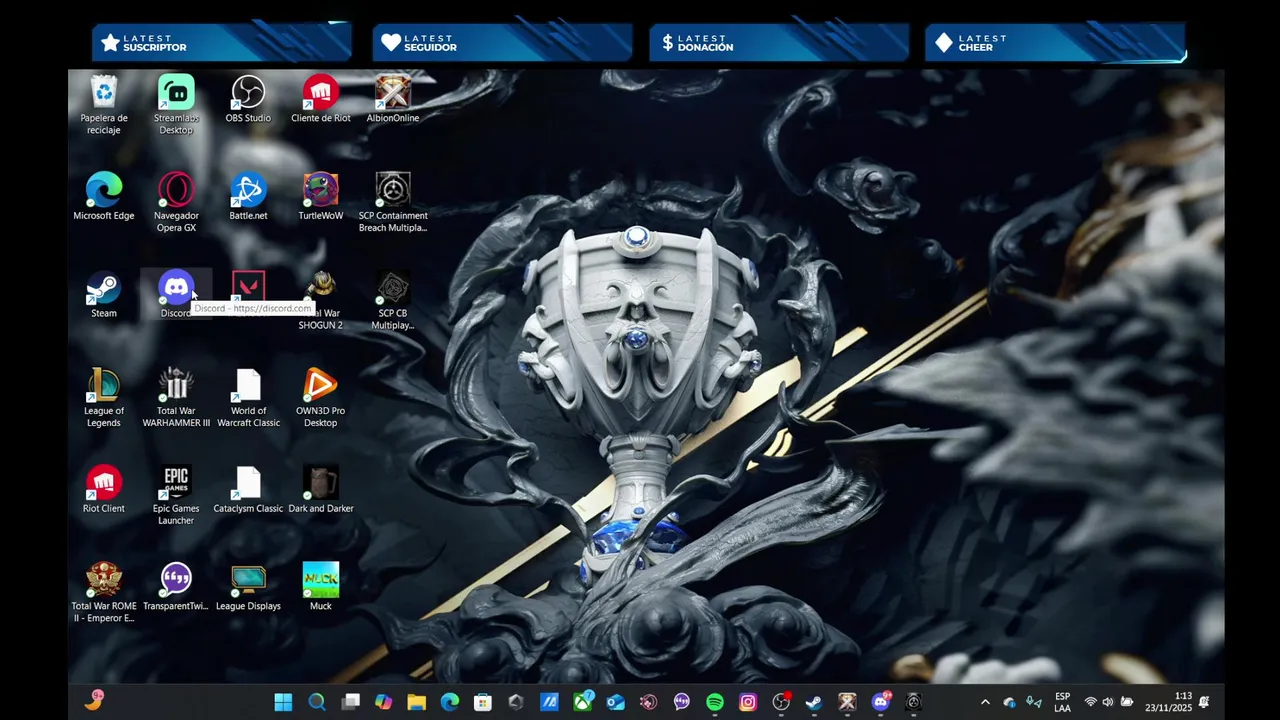
Task: Switch to Discord in the taskbar
Action: [880, 703]
